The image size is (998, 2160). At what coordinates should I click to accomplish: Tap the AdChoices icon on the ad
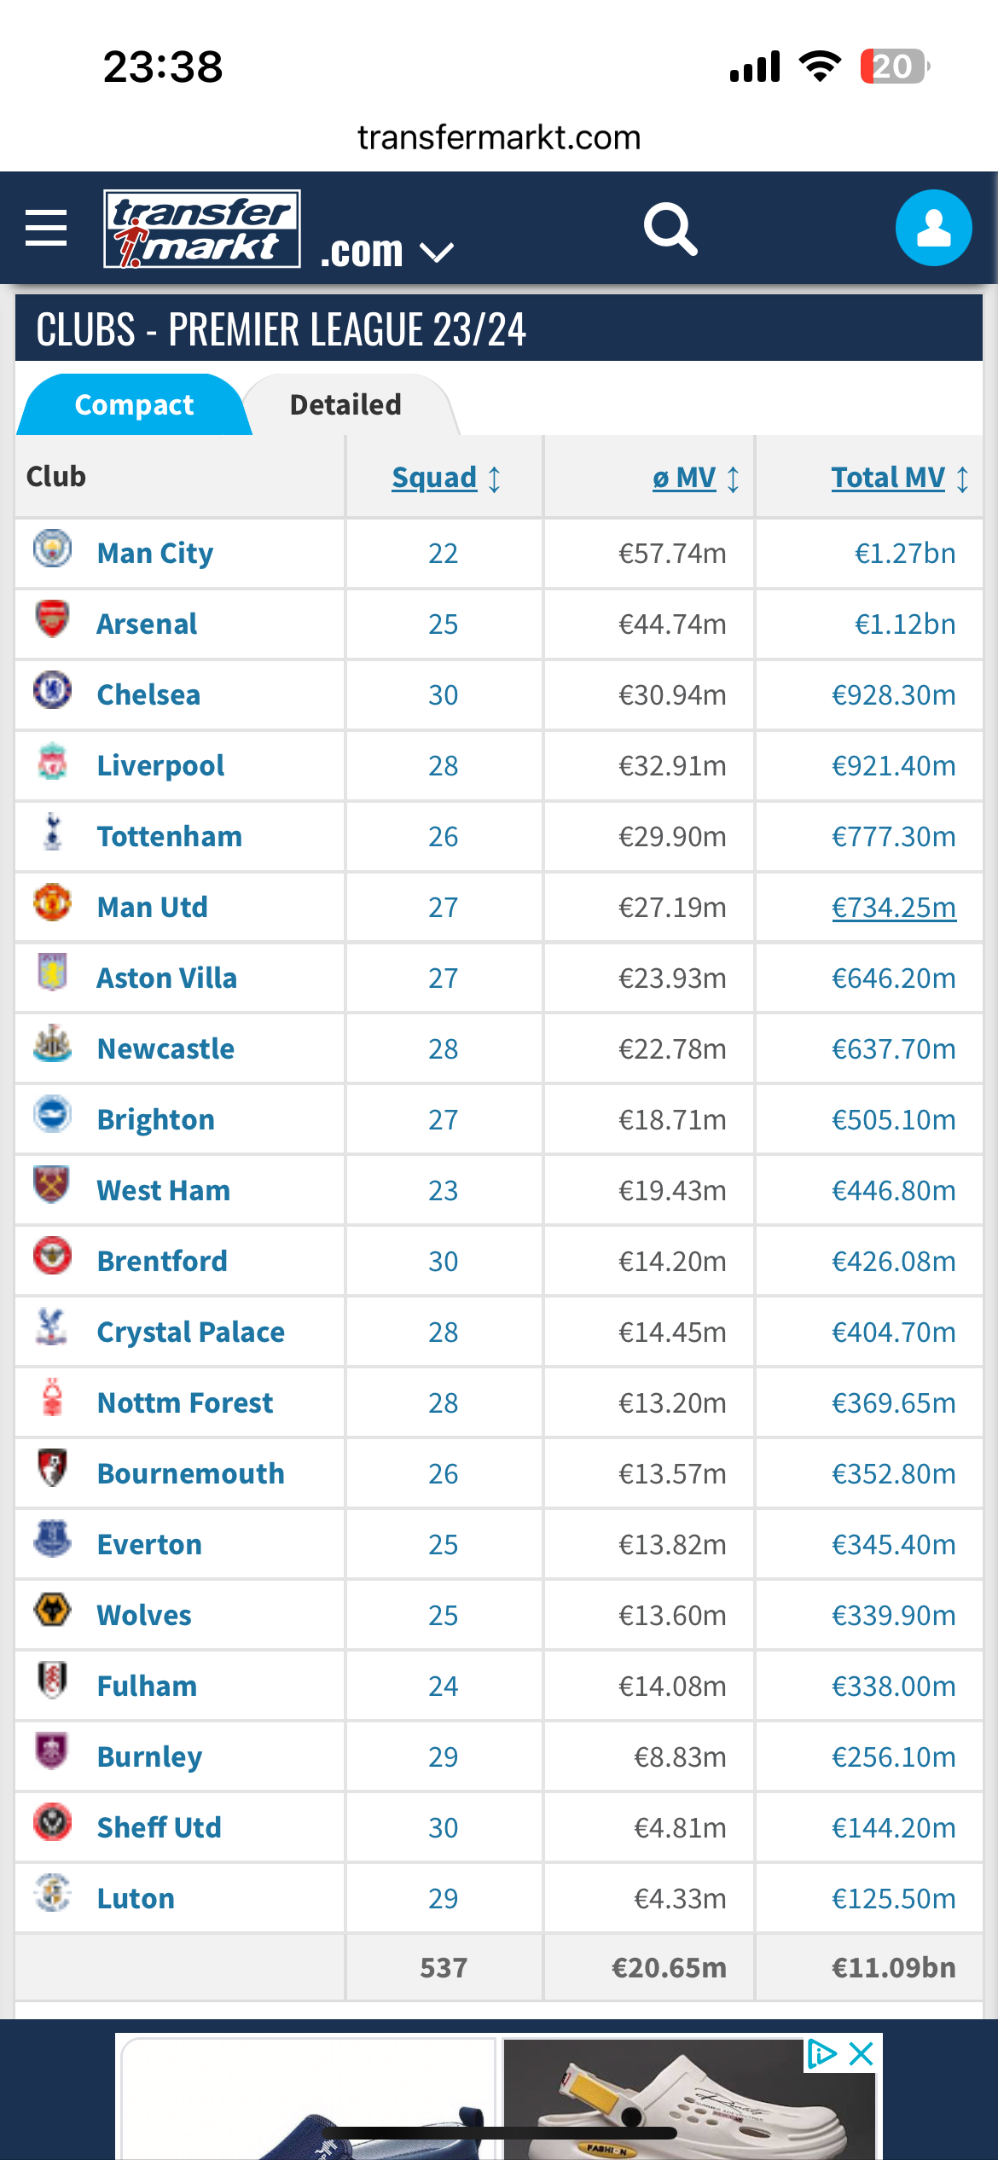[822, 2054]
